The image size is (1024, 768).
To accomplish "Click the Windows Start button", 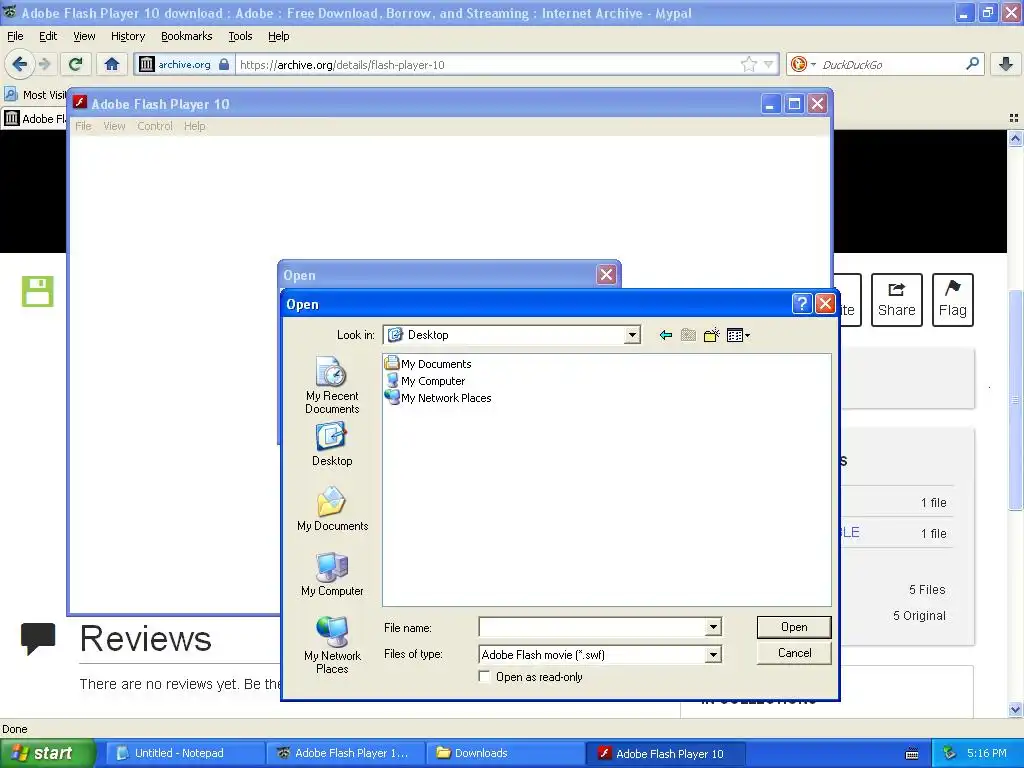I will (47, 753).
